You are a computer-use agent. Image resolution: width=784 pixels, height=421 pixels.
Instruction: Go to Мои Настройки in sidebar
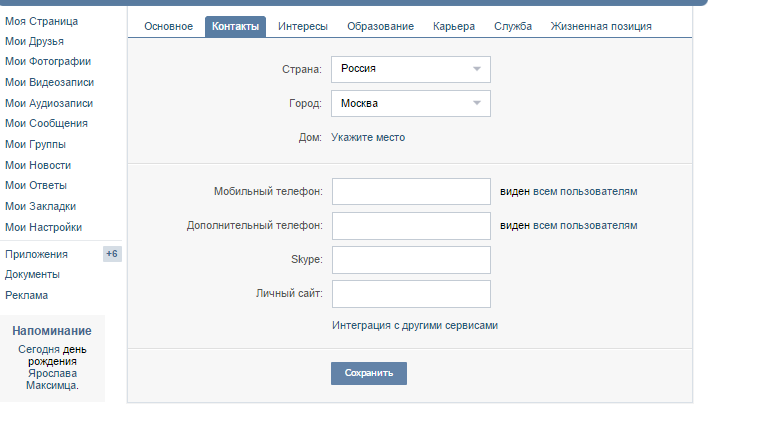point(44,228)
